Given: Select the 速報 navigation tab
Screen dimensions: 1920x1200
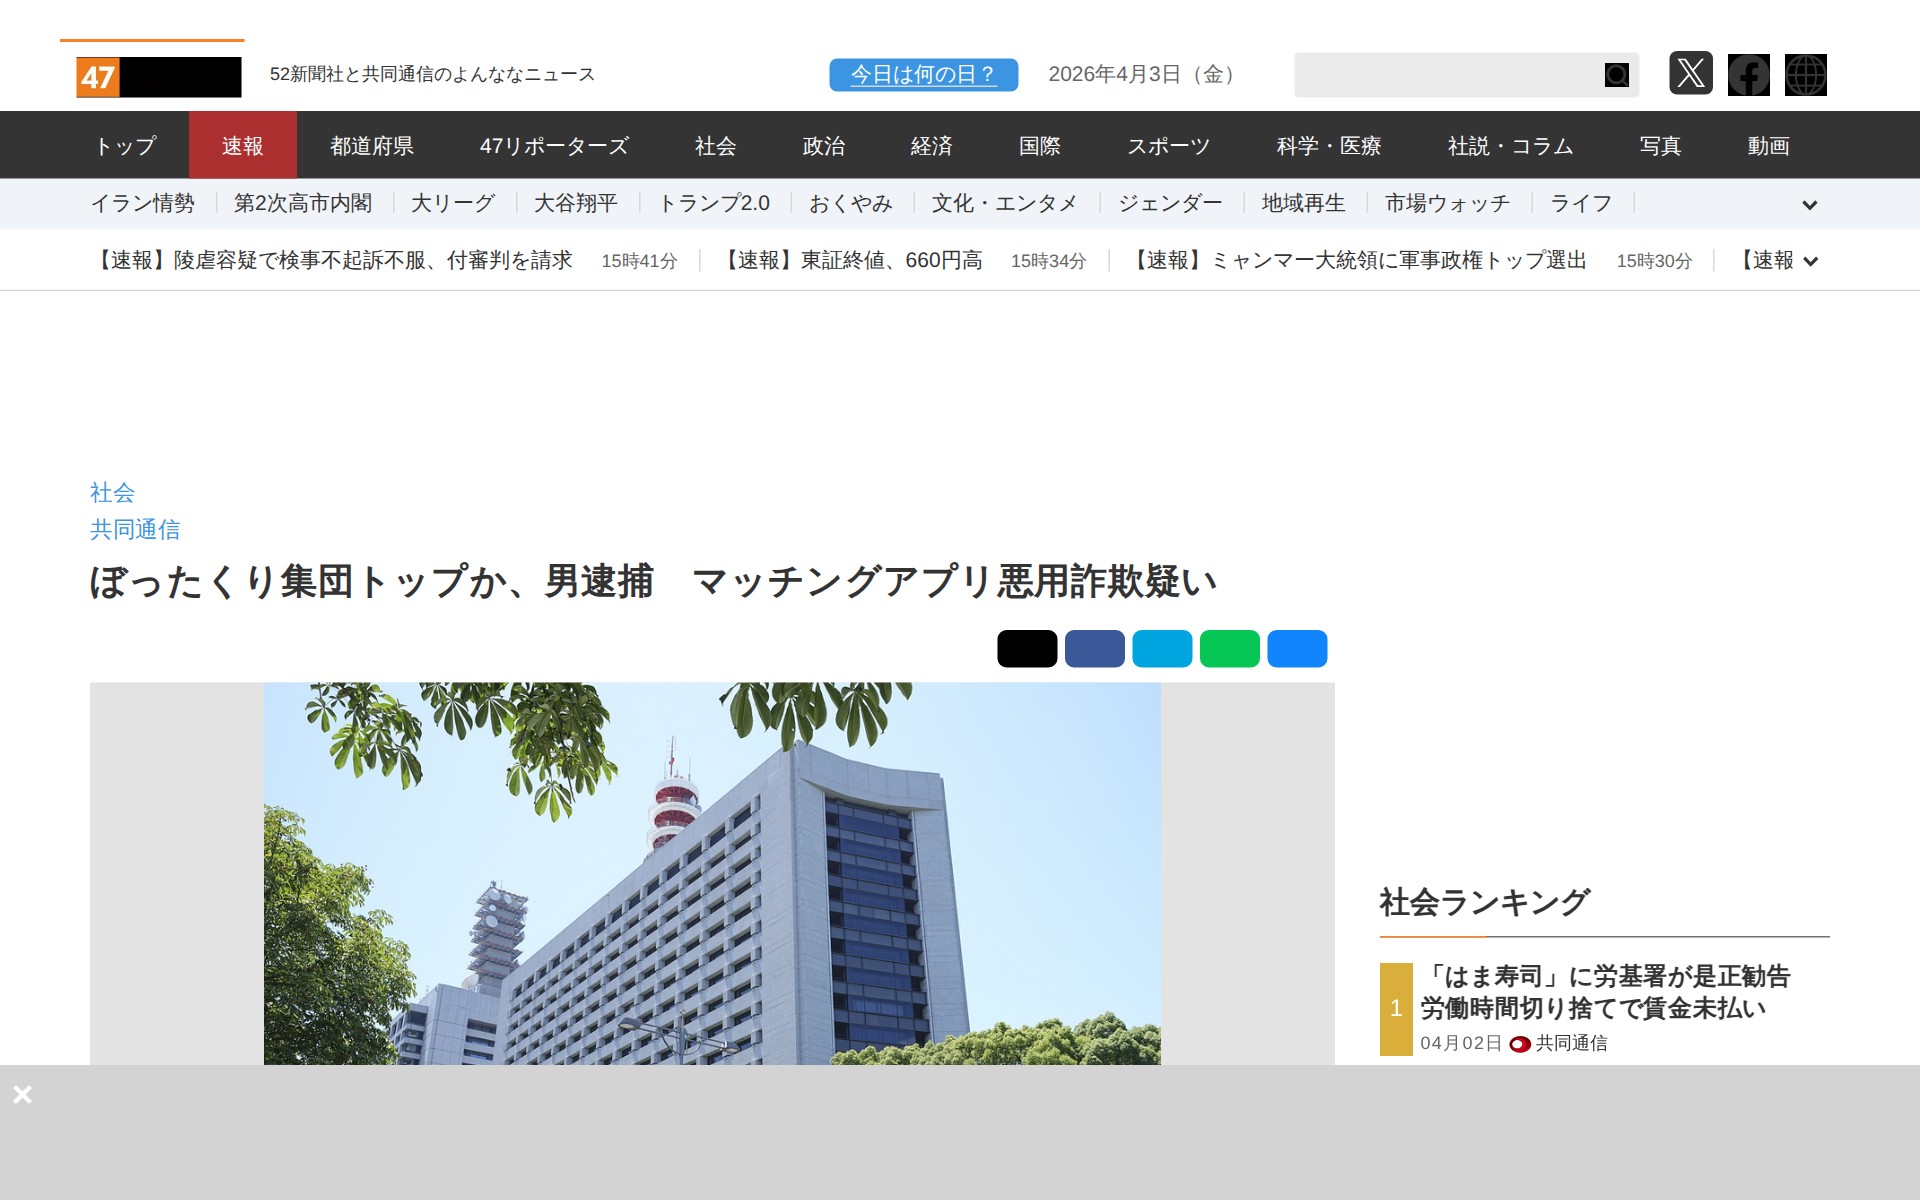Looking at the screenshot, I should (x=242, y=146).
